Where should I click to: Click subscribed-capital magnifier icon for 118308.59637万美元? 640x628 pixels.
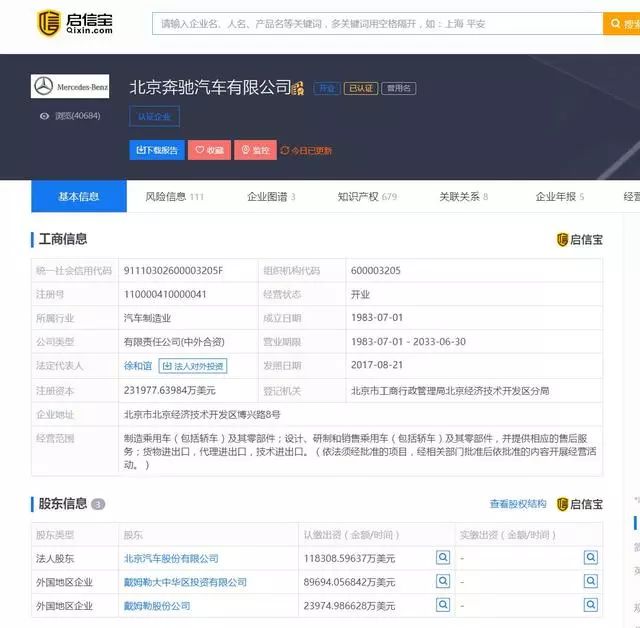coord(443,557)
